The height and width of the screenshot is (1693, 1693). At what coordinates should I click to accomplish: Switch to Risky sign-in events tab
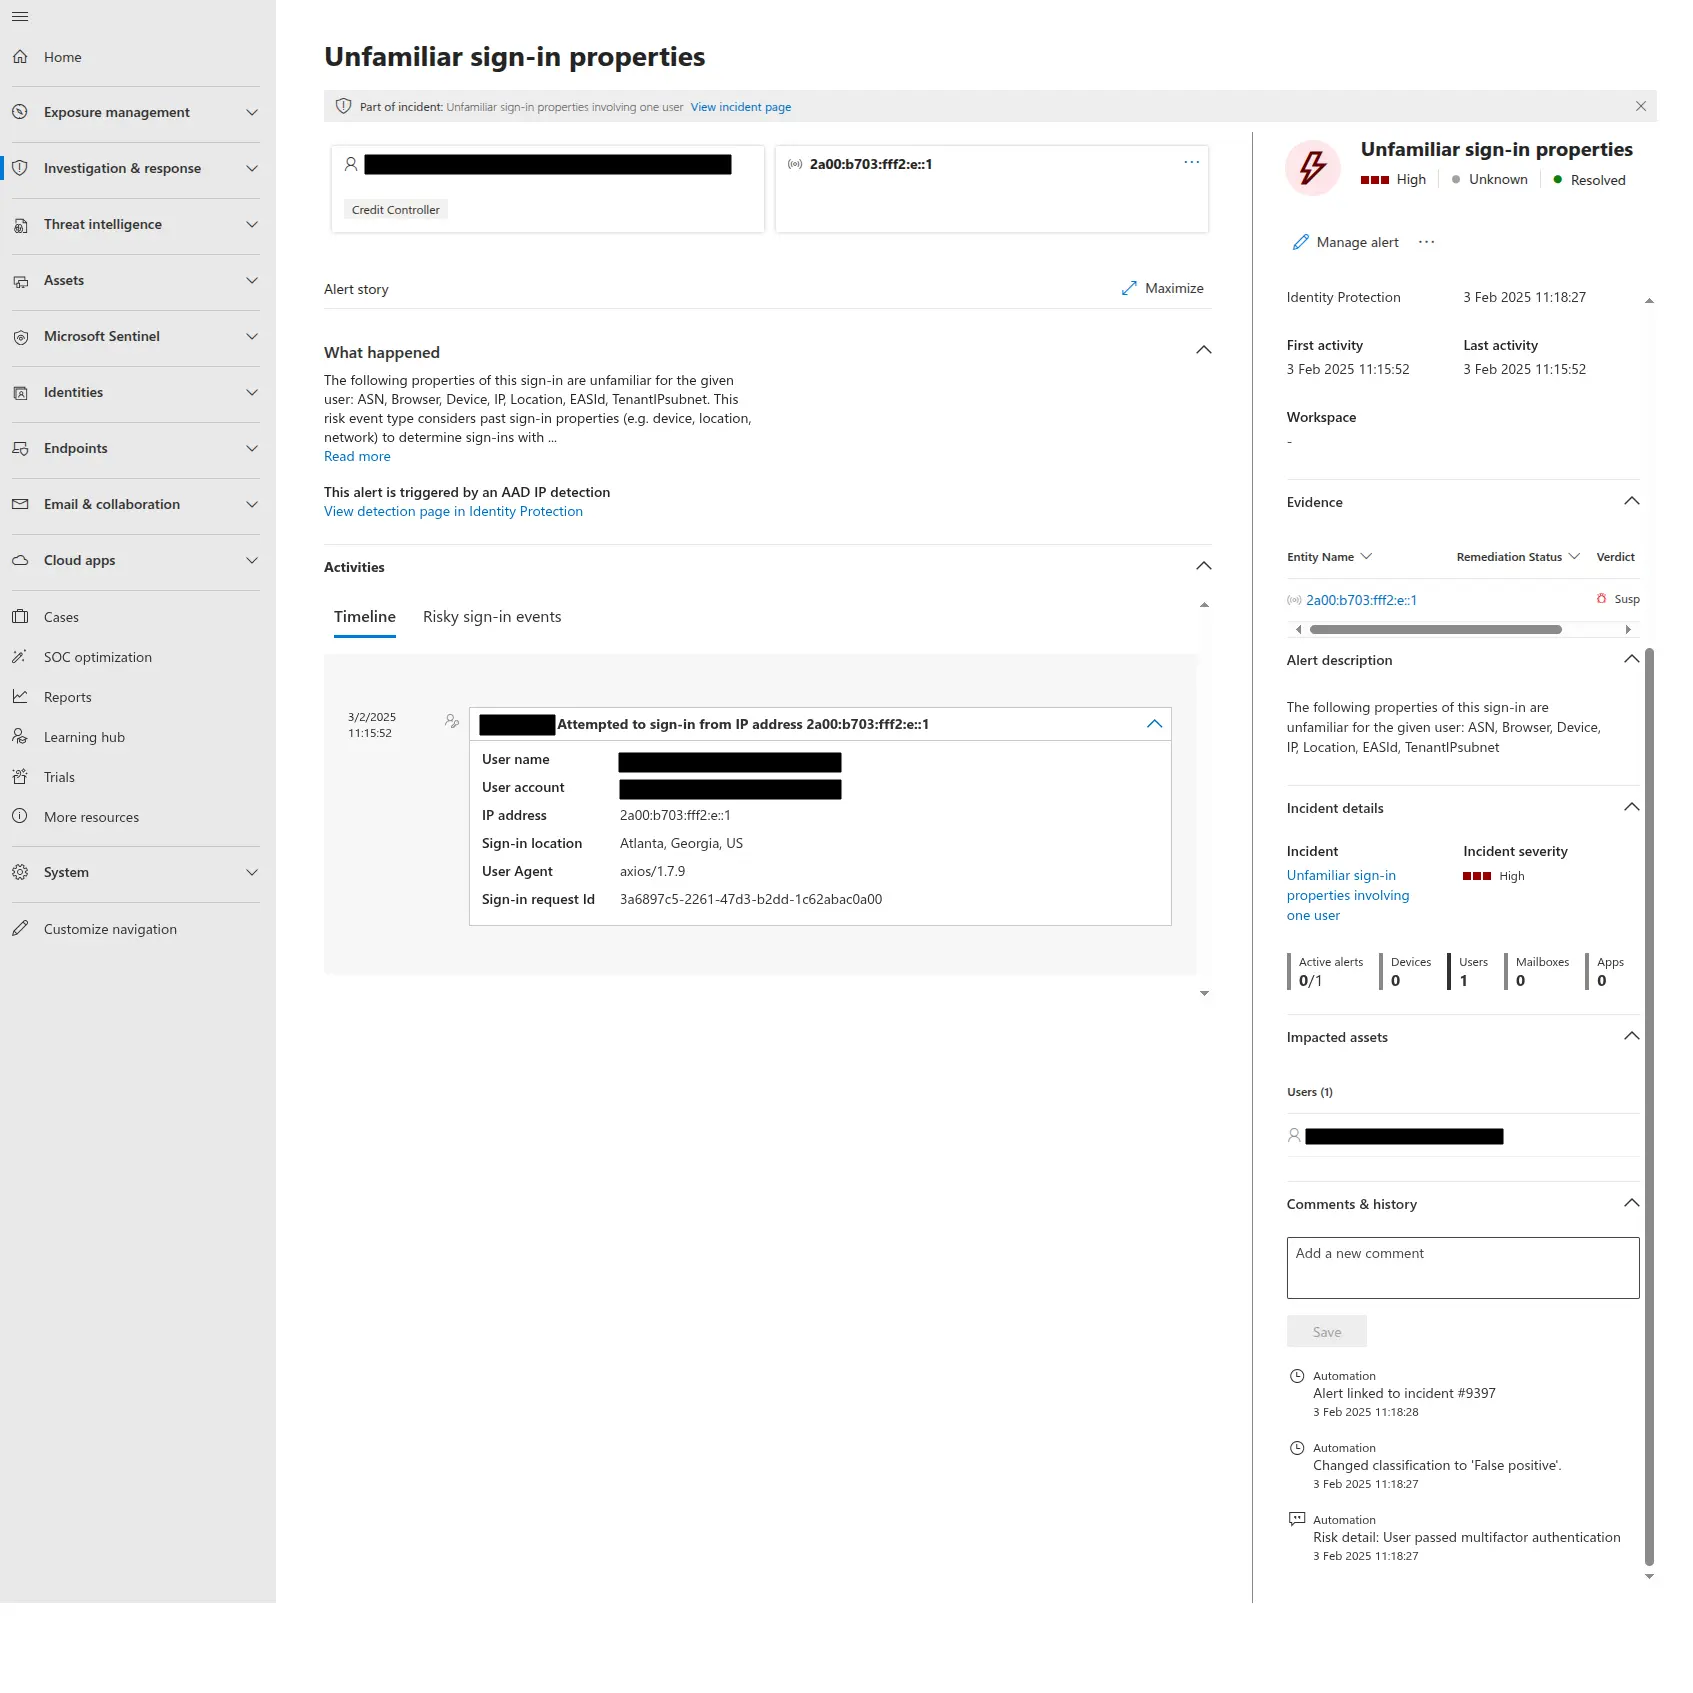[491, 617]
